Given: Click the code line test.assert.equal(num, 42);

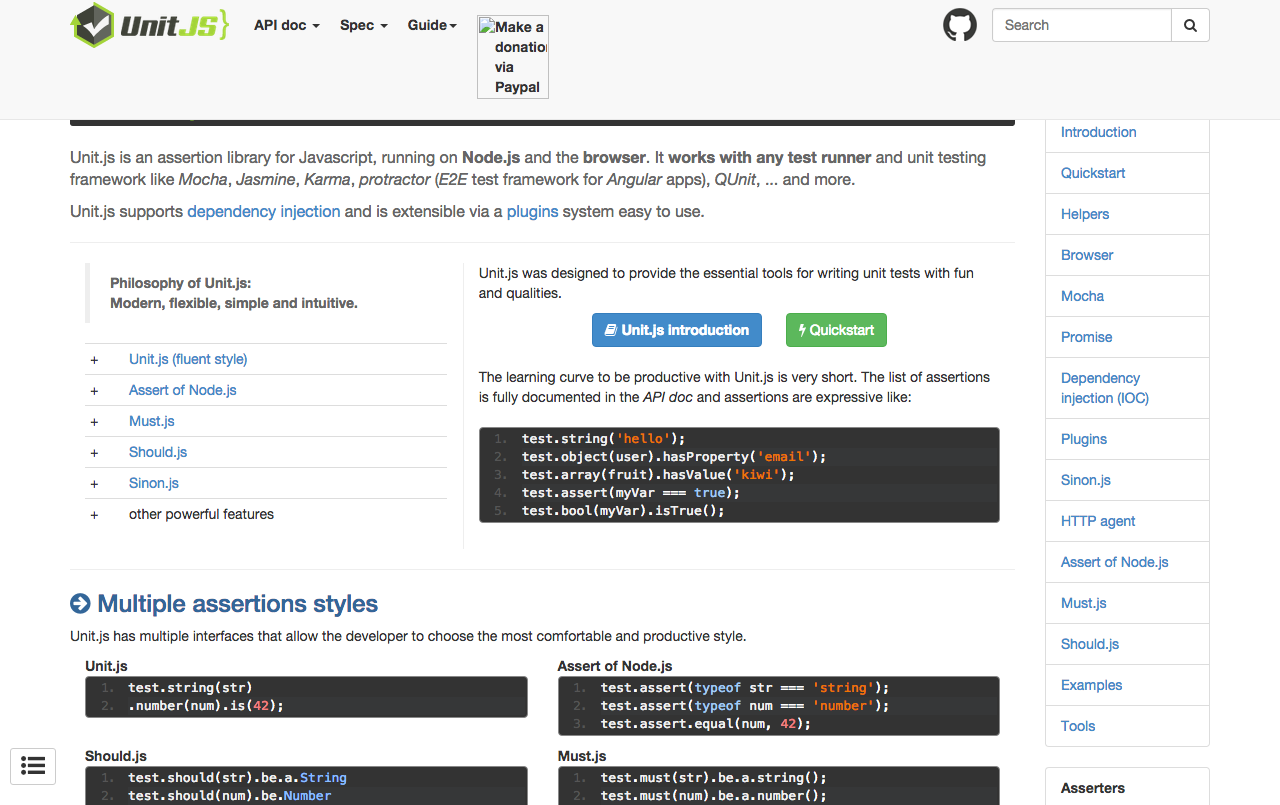Looking at the screenshot, I should pos(706,724).
